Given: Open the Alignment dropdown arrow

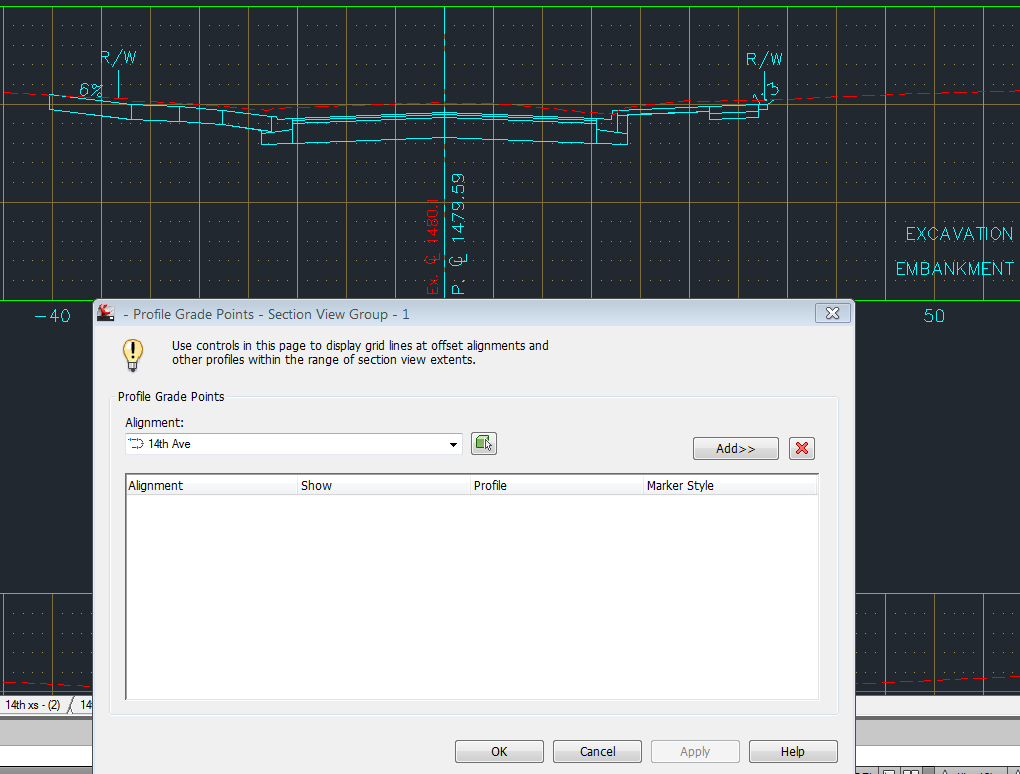Looking at the screenshot, I should (453, 443).
